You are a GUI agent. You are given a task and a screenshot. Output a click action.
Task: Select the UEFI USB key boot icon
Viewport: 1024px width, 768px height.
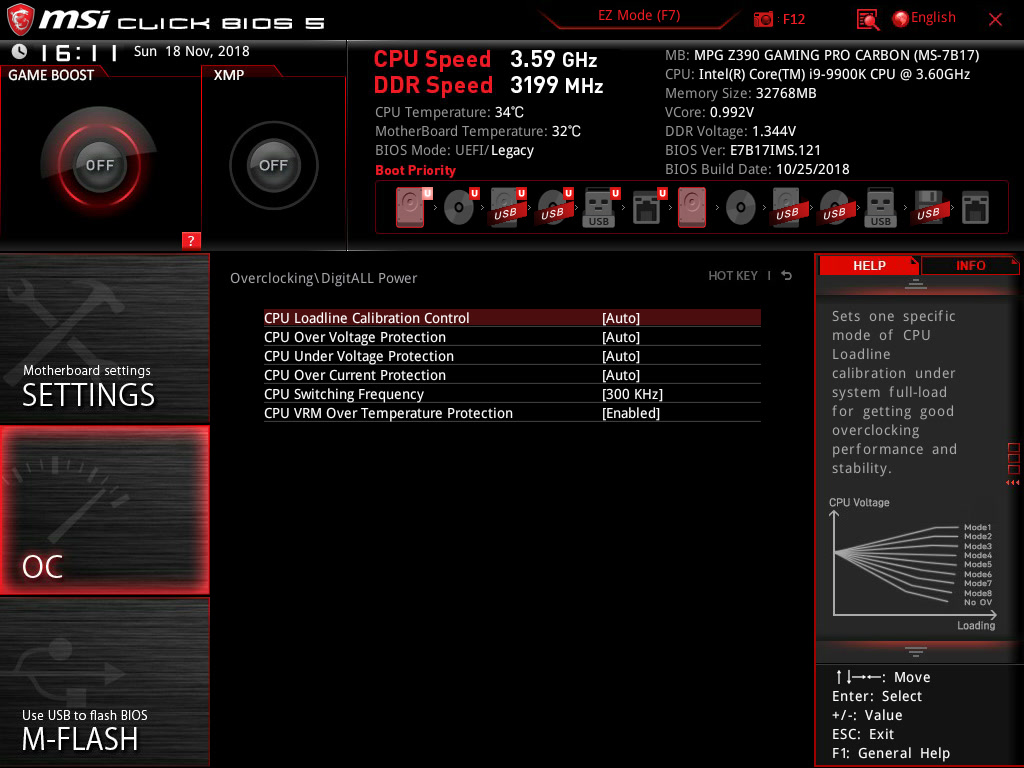coord(601,208)
